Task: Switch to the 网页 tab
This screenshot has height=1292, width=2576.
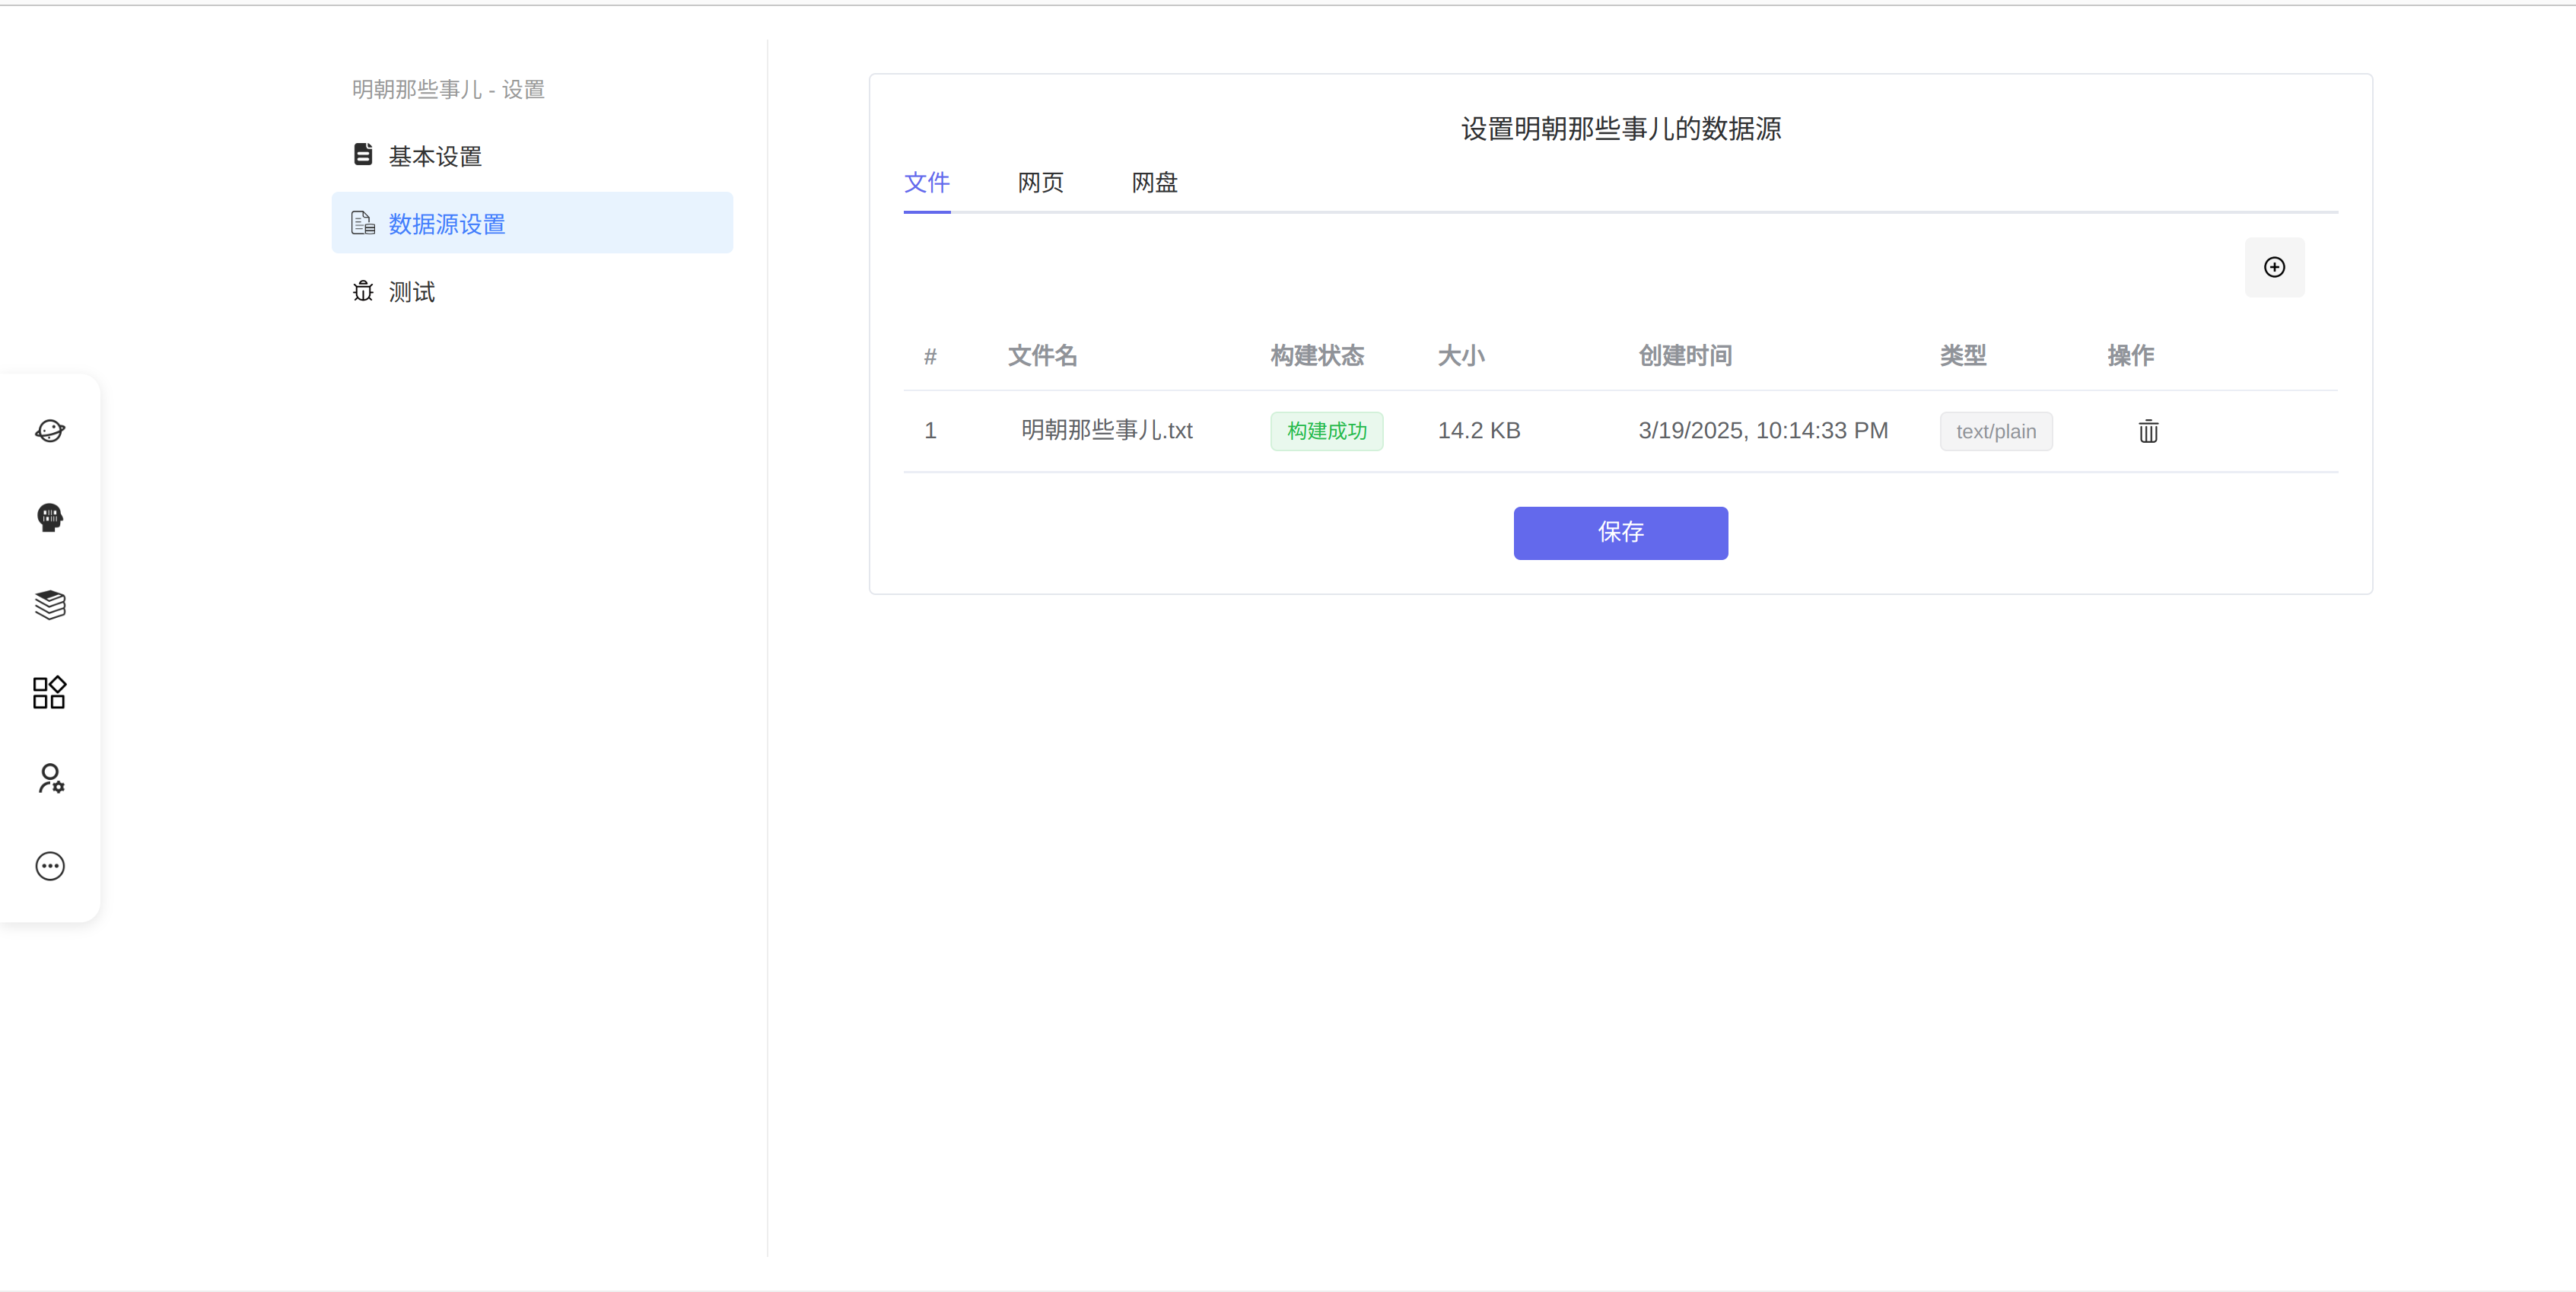Action: coord(1040,182)
